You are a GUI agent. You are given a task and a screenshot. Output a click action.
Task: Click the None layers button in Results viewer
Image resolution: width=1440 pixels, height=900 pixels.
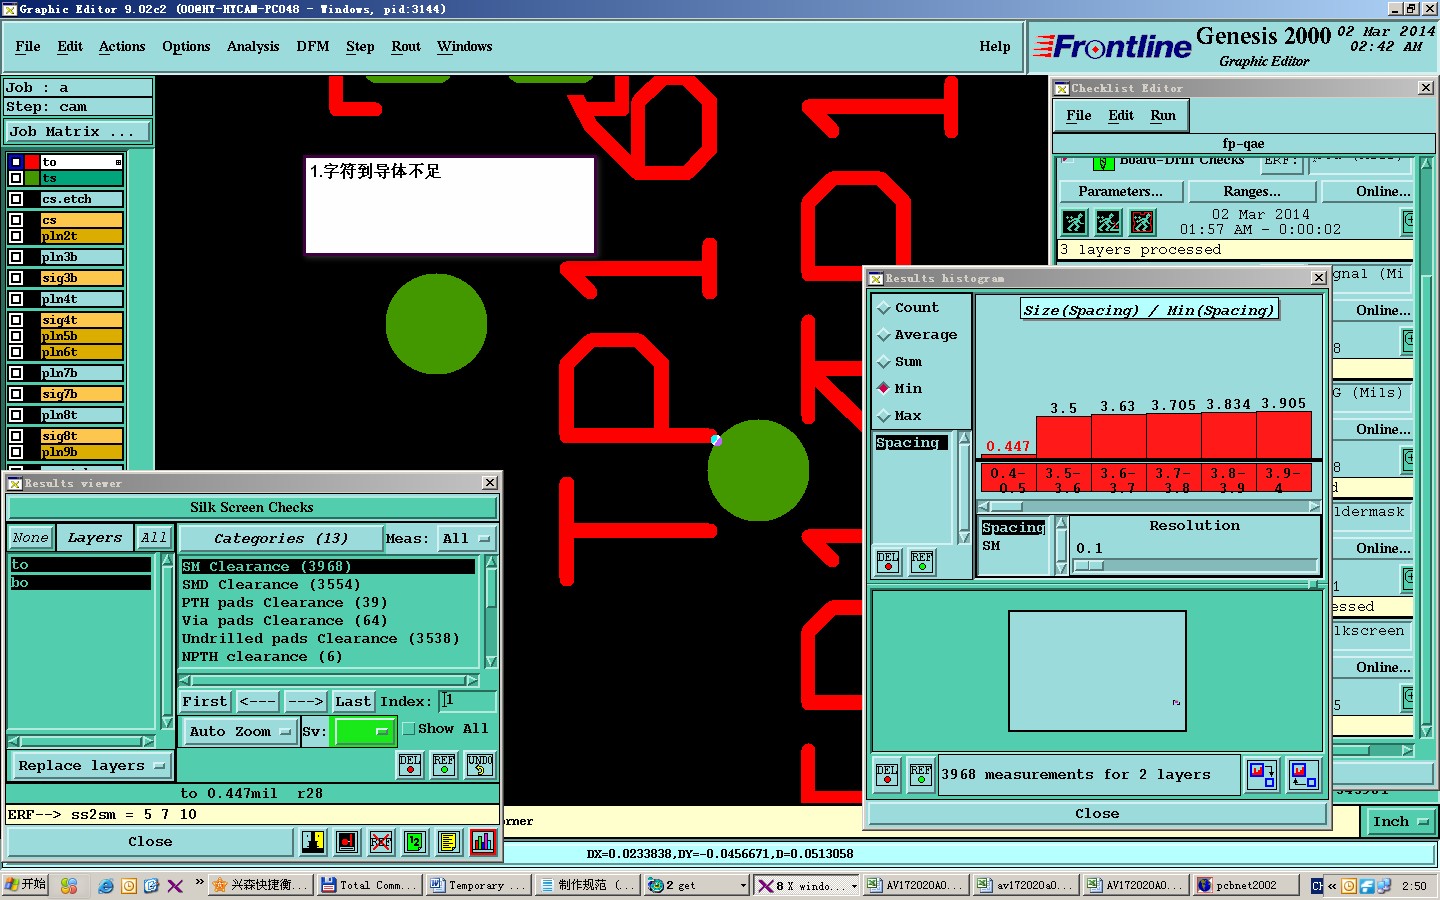pos(31,538)
